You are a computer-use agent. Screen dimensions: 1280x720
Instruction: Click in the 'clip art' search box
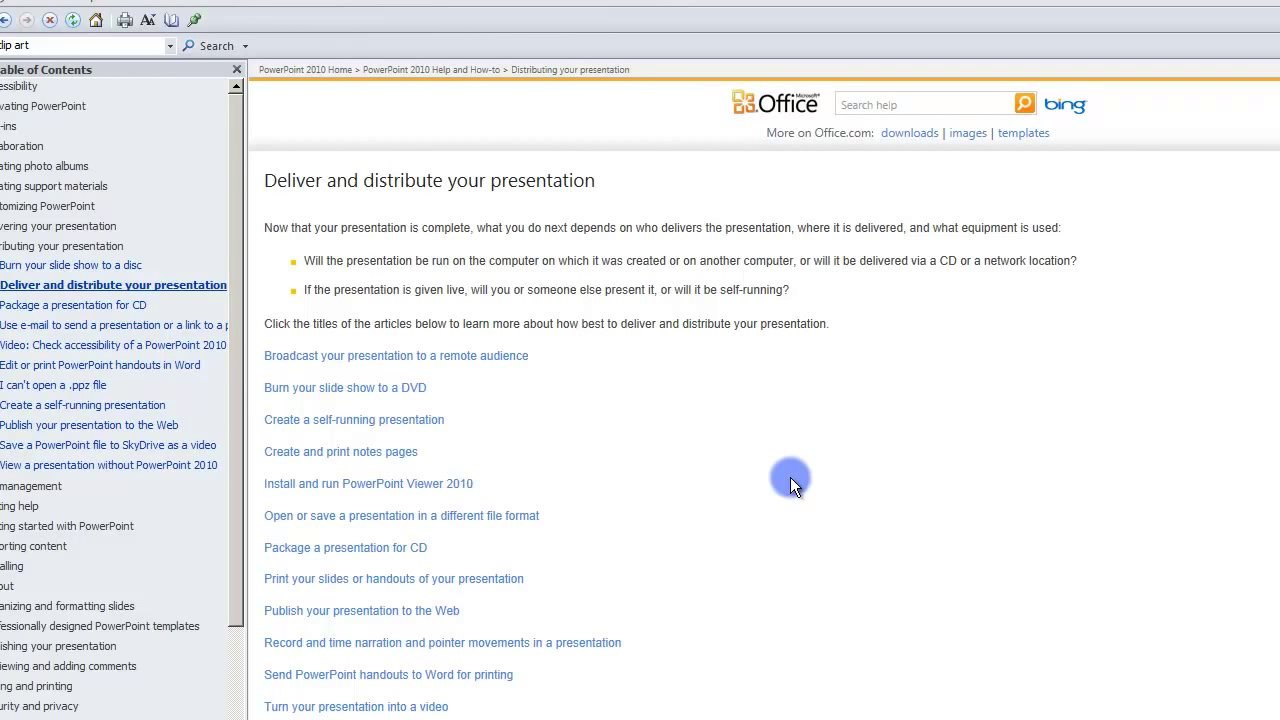[82, 45]
